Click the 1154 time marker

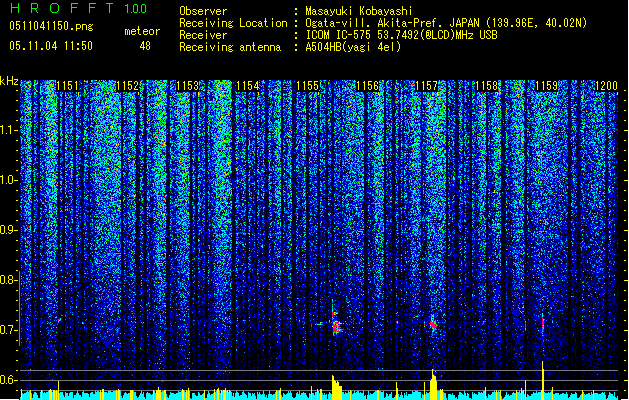pyautogui.click(x=248, y=86)
